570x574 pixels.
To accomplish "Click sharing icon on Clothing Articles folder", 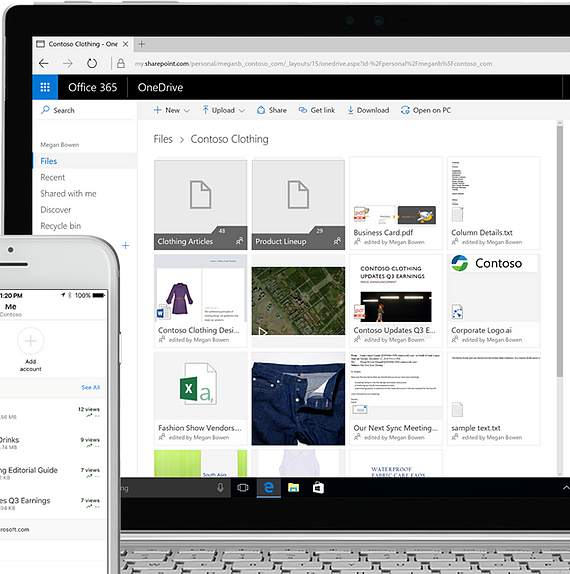I will click(239, 241).
